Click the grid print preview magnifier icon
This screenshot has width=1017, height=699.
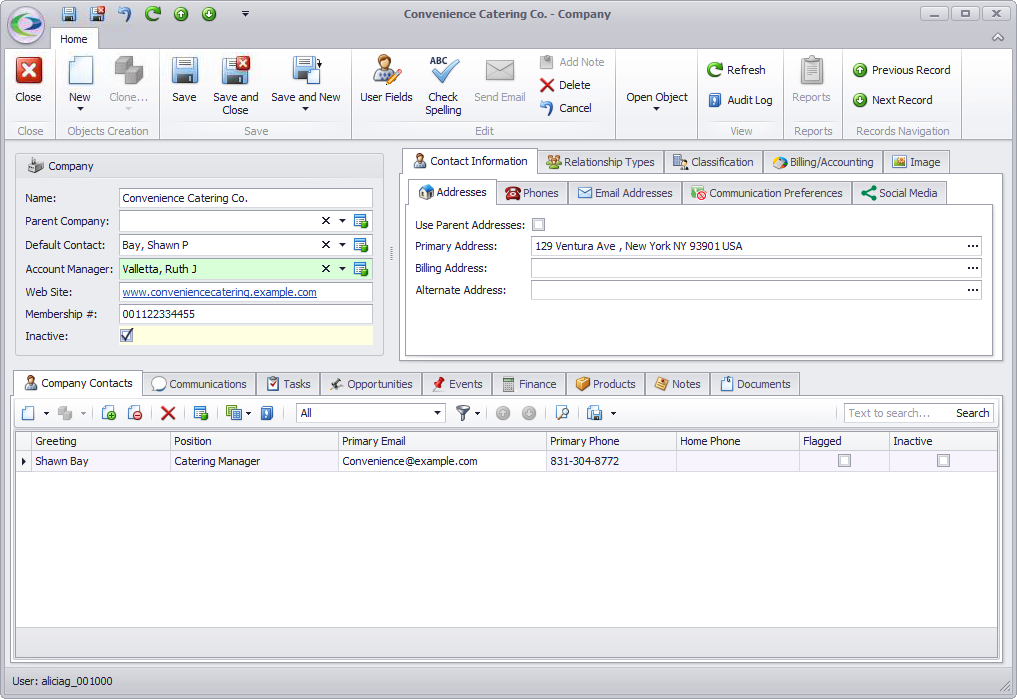(562, 413)
